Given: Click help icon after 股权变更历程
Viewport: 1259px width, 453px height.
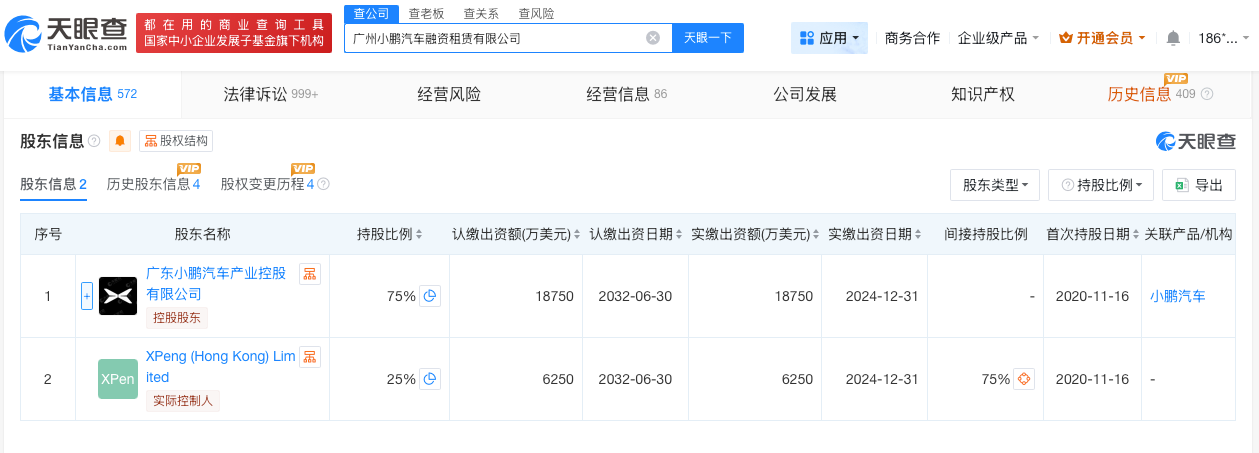Looking at the screenshot, I should pos(323,184).
